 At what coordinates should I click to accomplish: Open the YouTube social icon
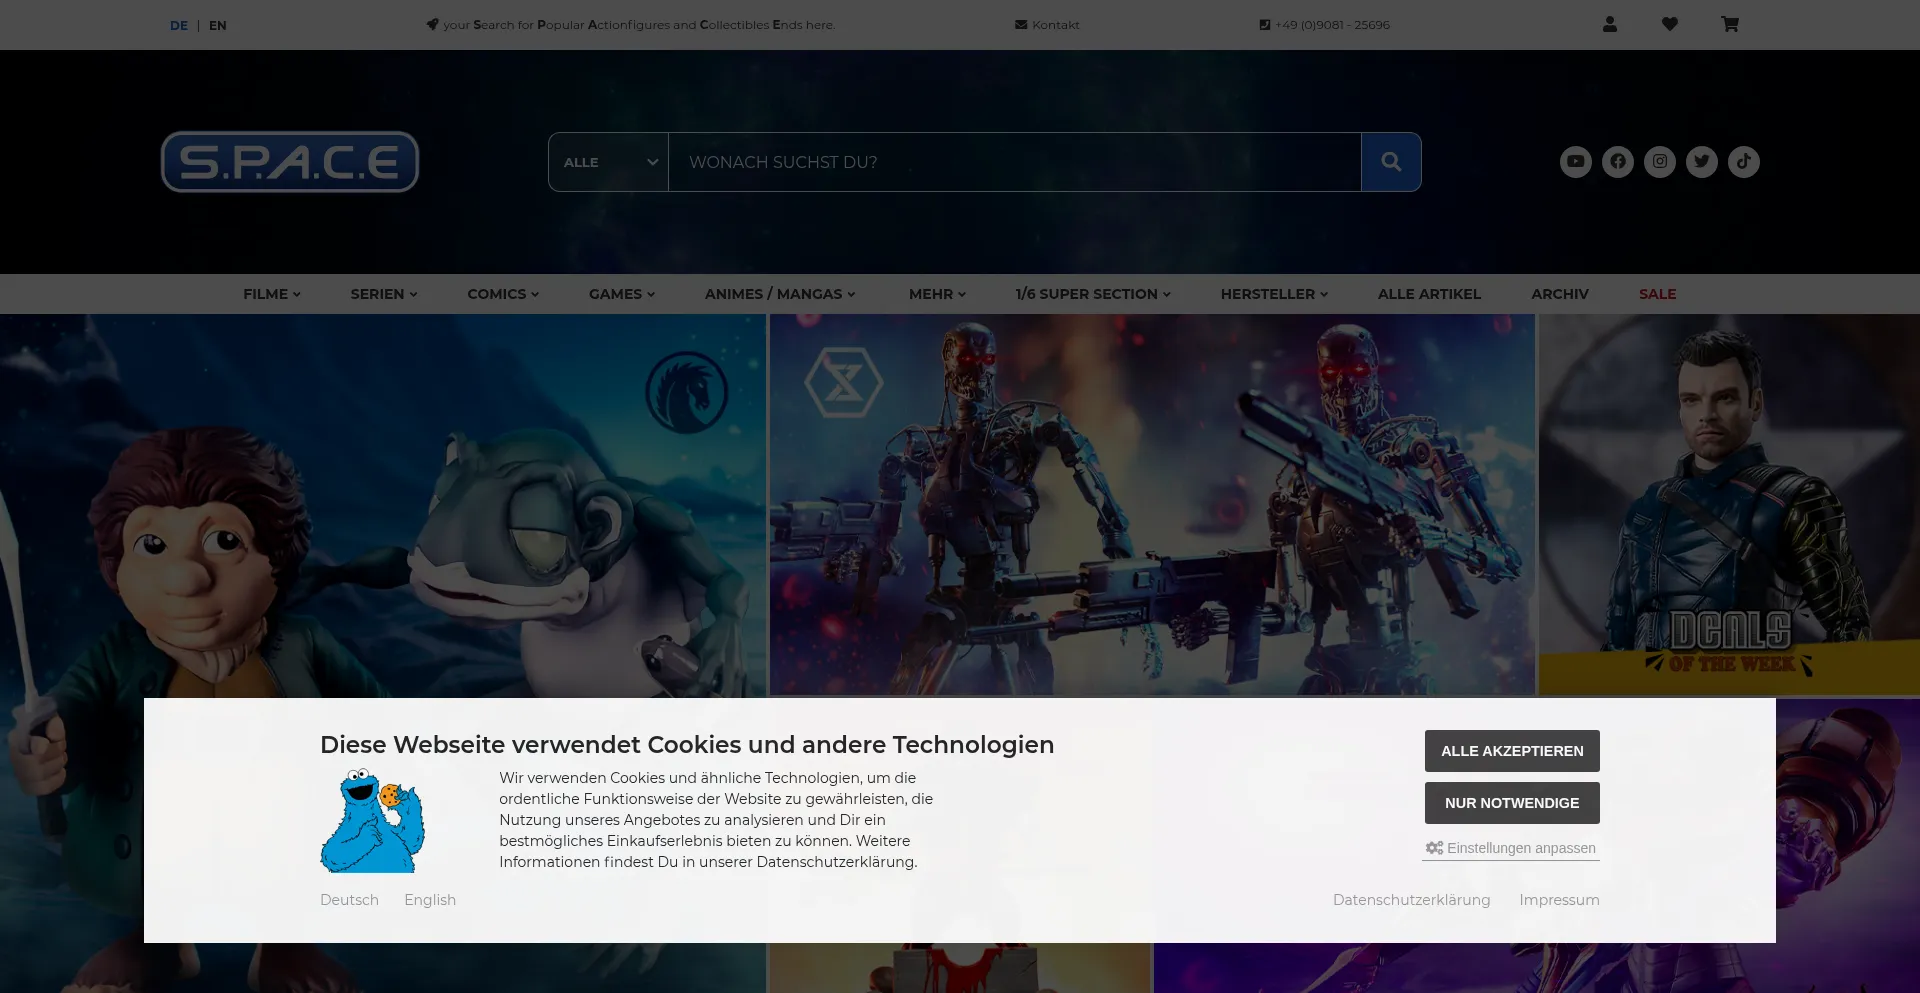[1575, 162]
